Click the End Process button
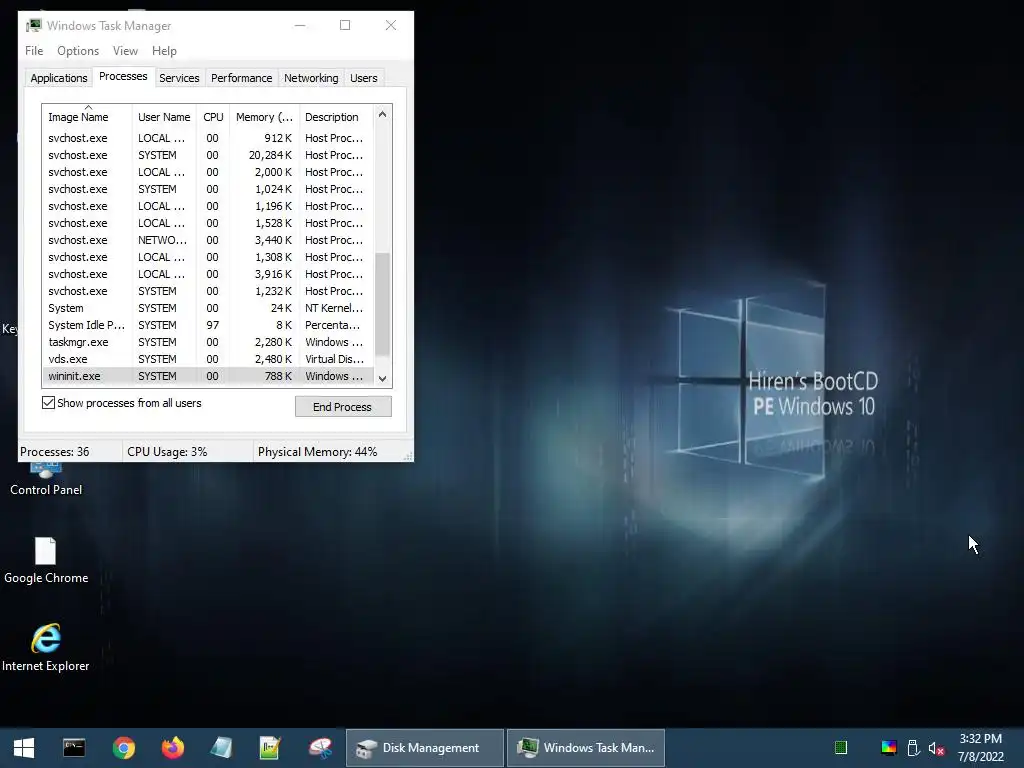Screen dimensions: 1024x768 [x=343, y=407]
